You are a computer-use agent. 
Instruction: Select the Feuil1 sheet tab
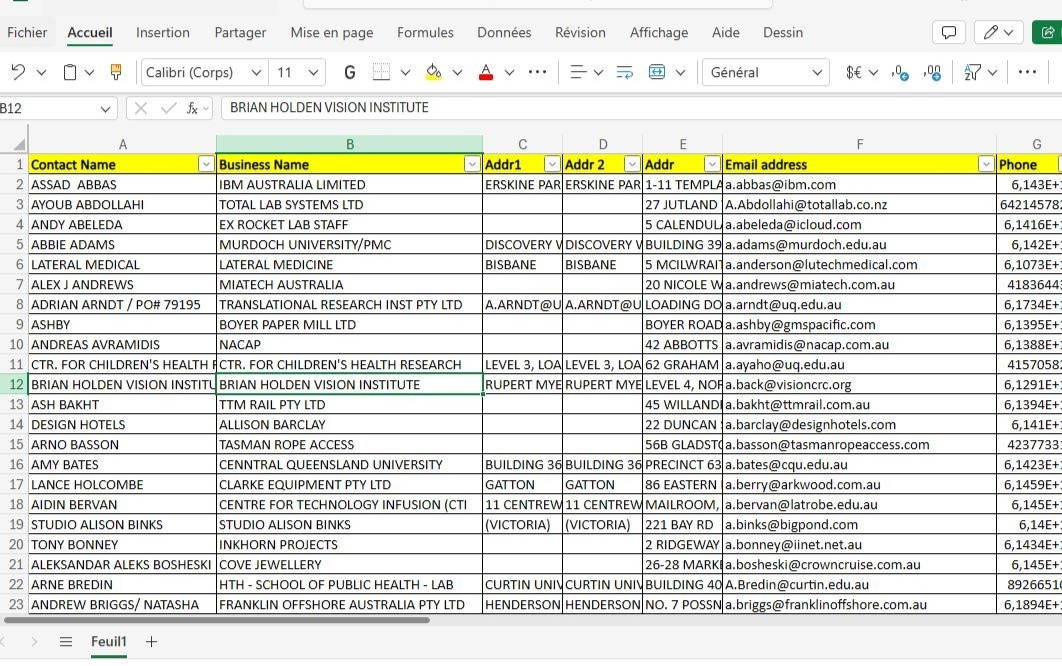pos(109,642)
